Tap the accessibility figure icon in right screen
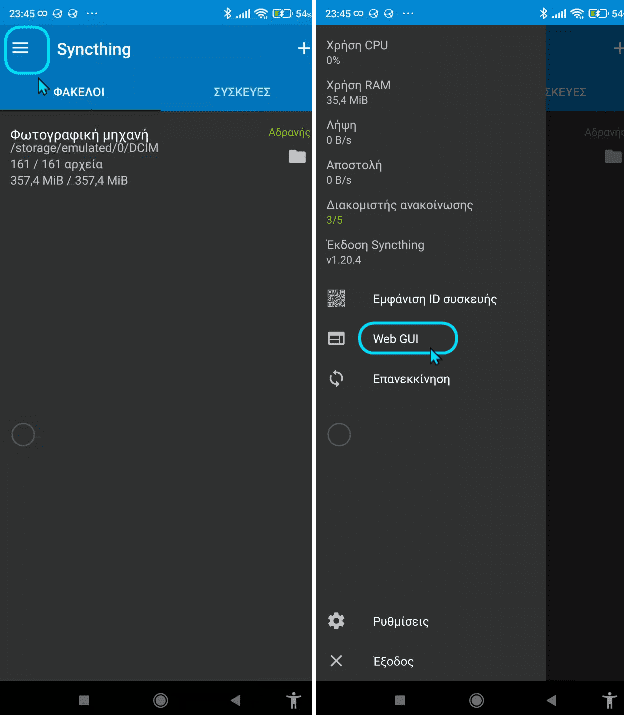This screenshot has height=715, width=624. 610,700
